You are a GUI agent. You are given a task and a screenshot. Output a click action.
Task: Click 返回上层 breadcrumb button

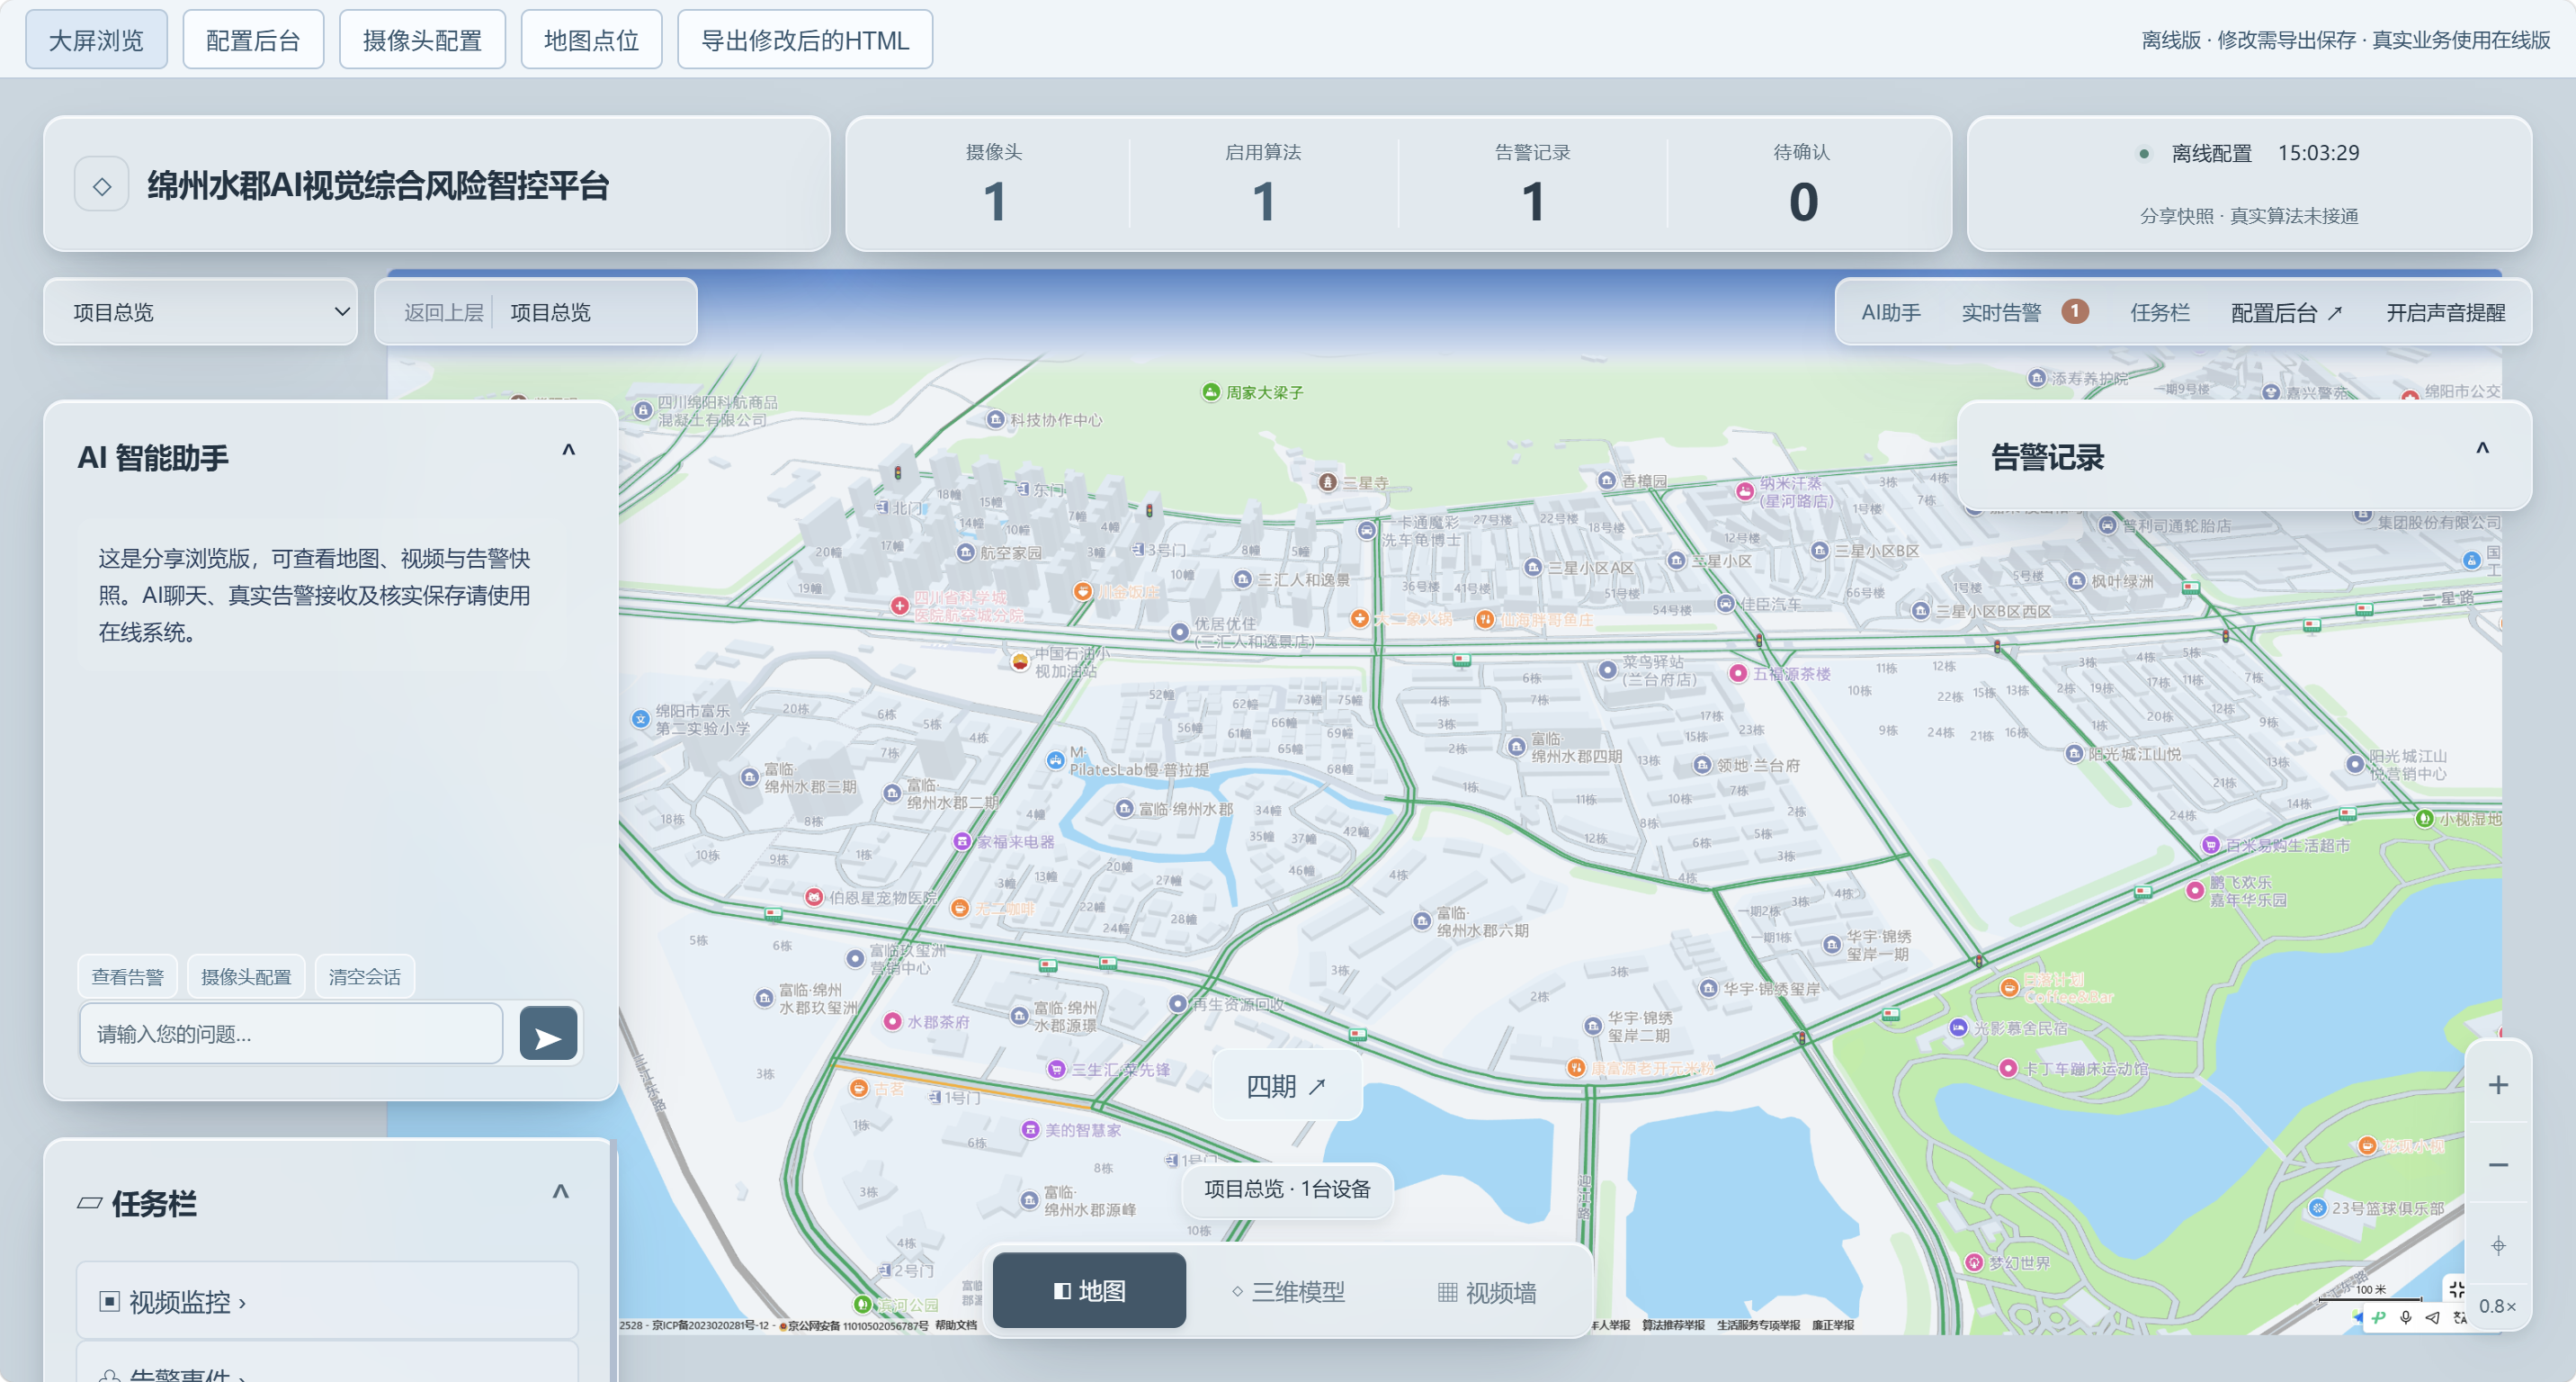click(443, 313)
